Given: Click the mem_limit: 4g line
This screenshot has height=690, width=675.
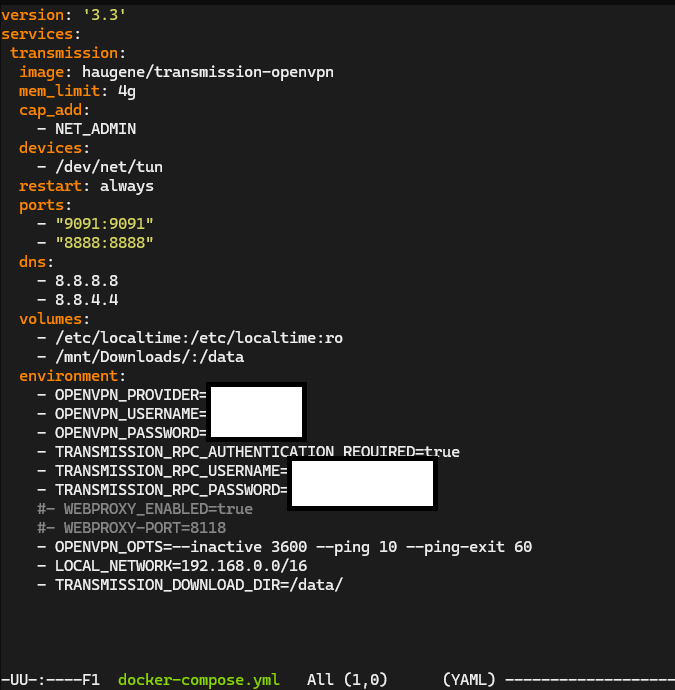Looking at the screenshot, I should [77, 91].
